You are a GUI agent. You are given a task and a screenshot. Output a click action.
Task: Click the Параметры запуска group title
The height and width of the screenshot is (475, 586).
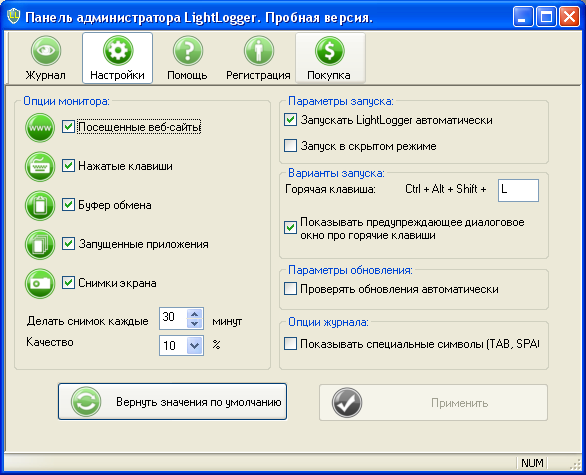point(341,101)
